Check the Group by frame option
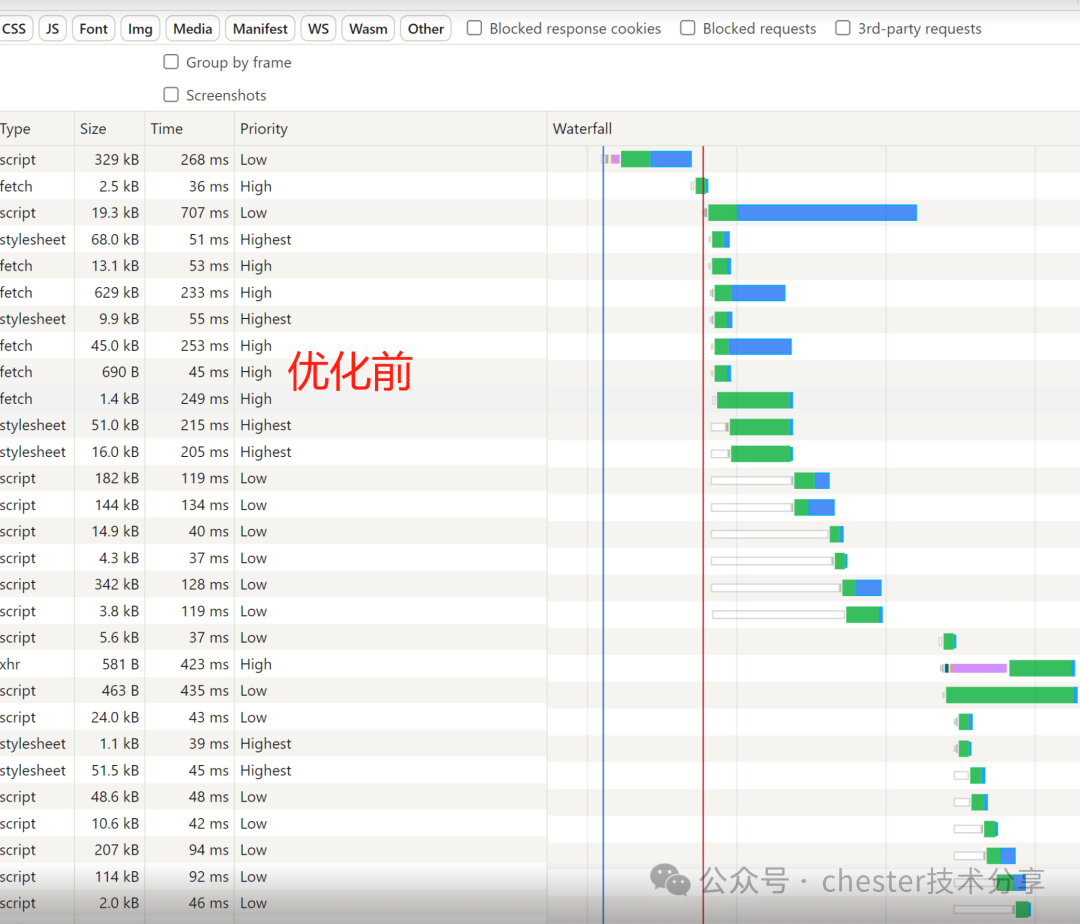This screenshot has width=1080, height=924. point(171,62)
